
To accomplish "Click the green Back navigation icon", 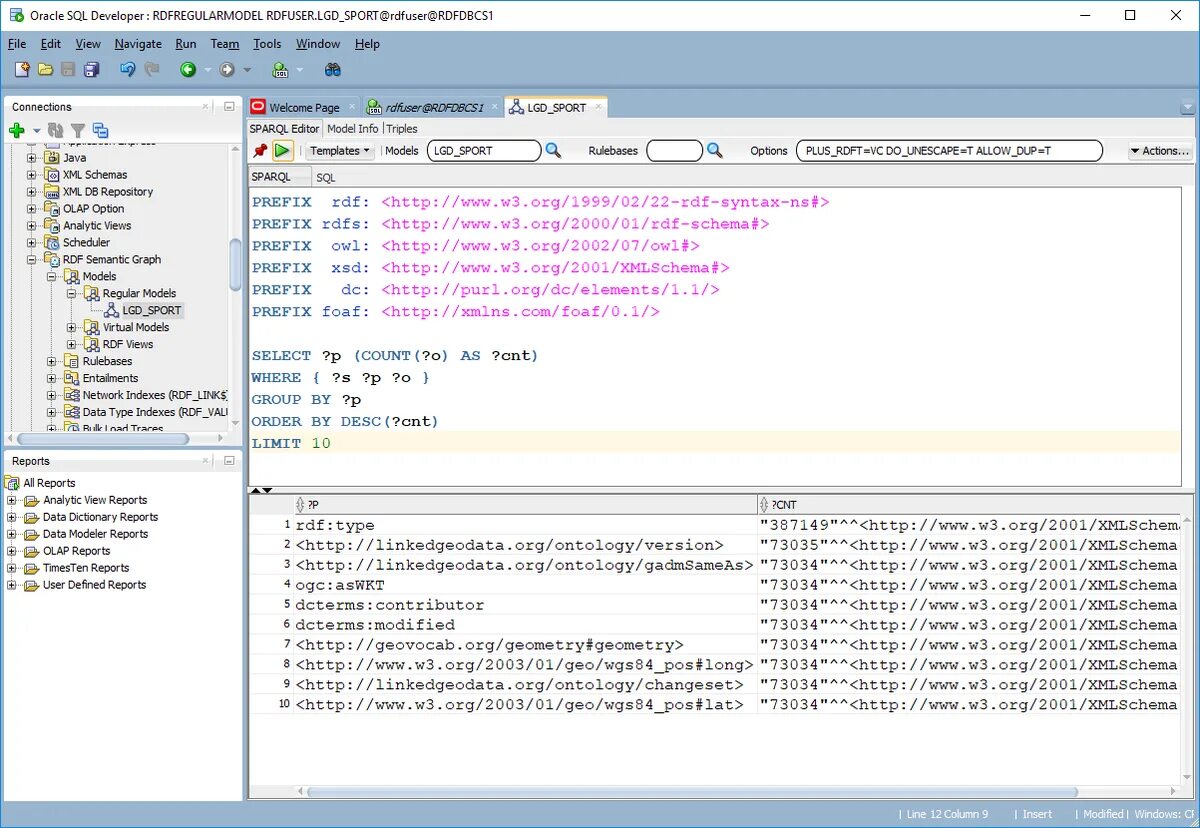I will point(187,69).
